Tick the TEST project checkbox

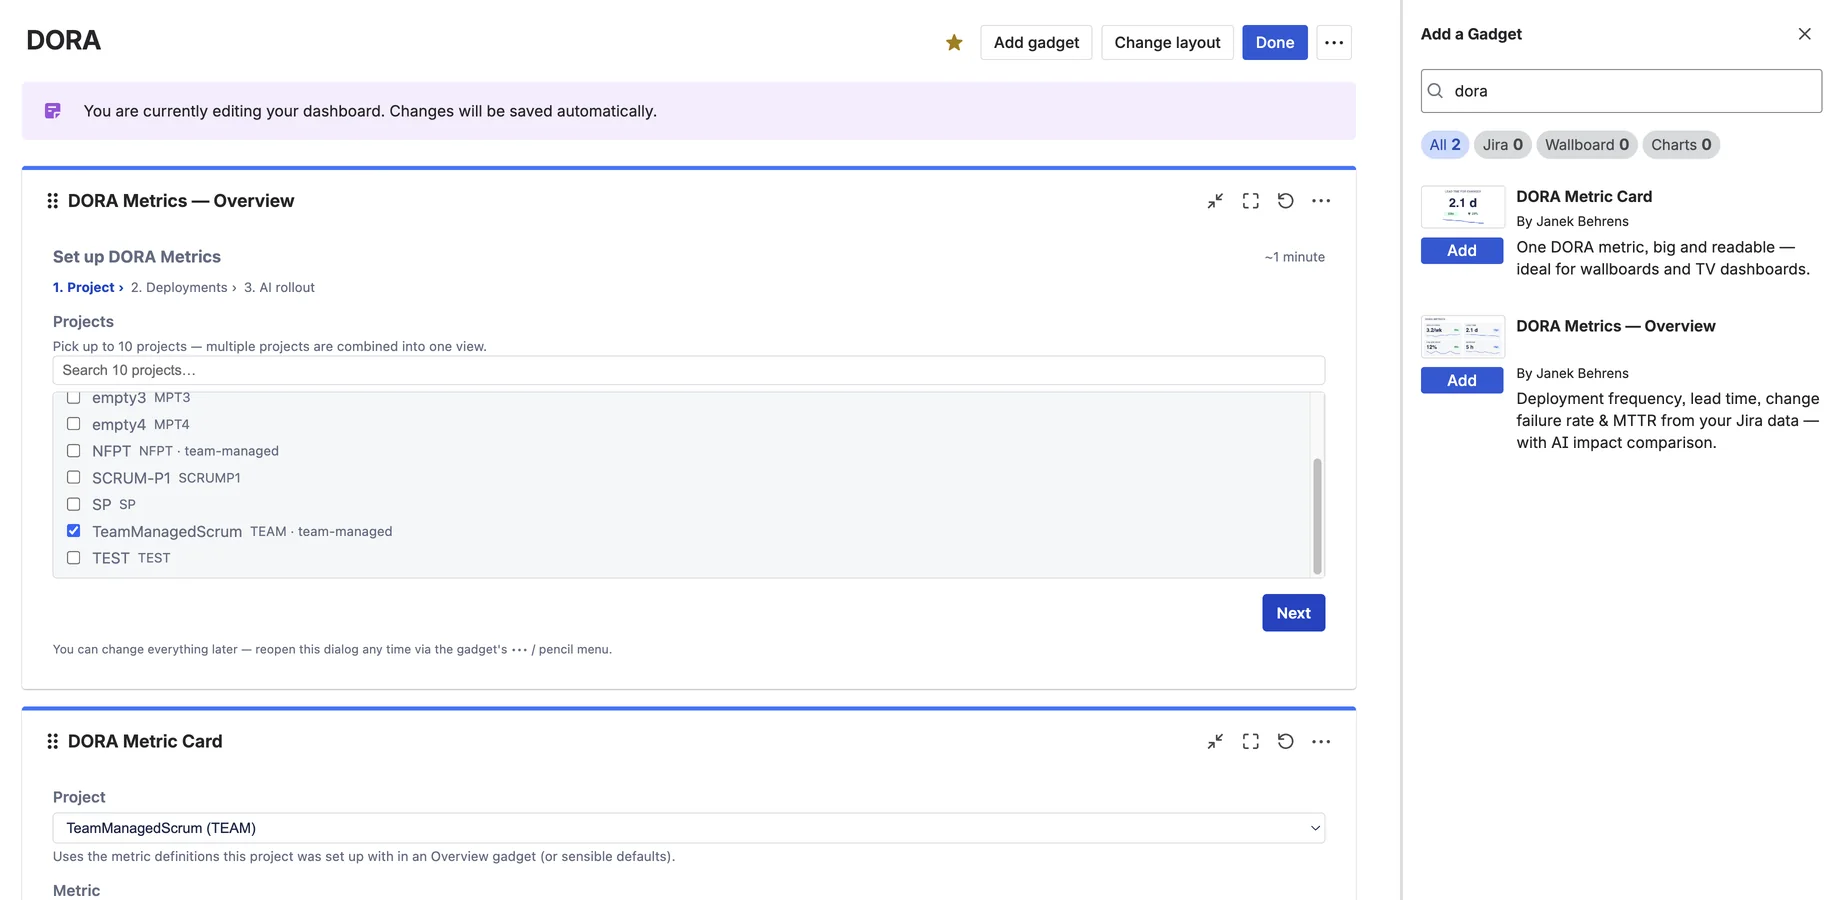(73, 558)
